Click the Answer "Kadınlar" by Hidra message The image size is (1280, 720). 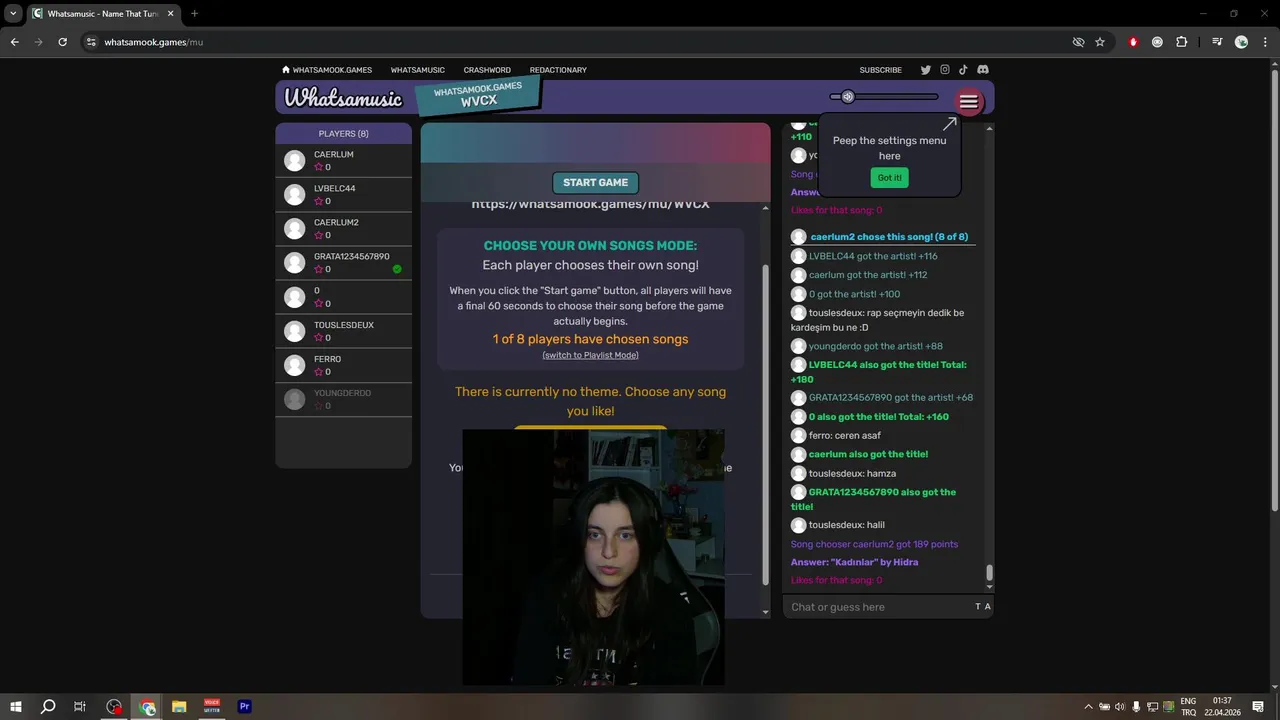(854, 562)
